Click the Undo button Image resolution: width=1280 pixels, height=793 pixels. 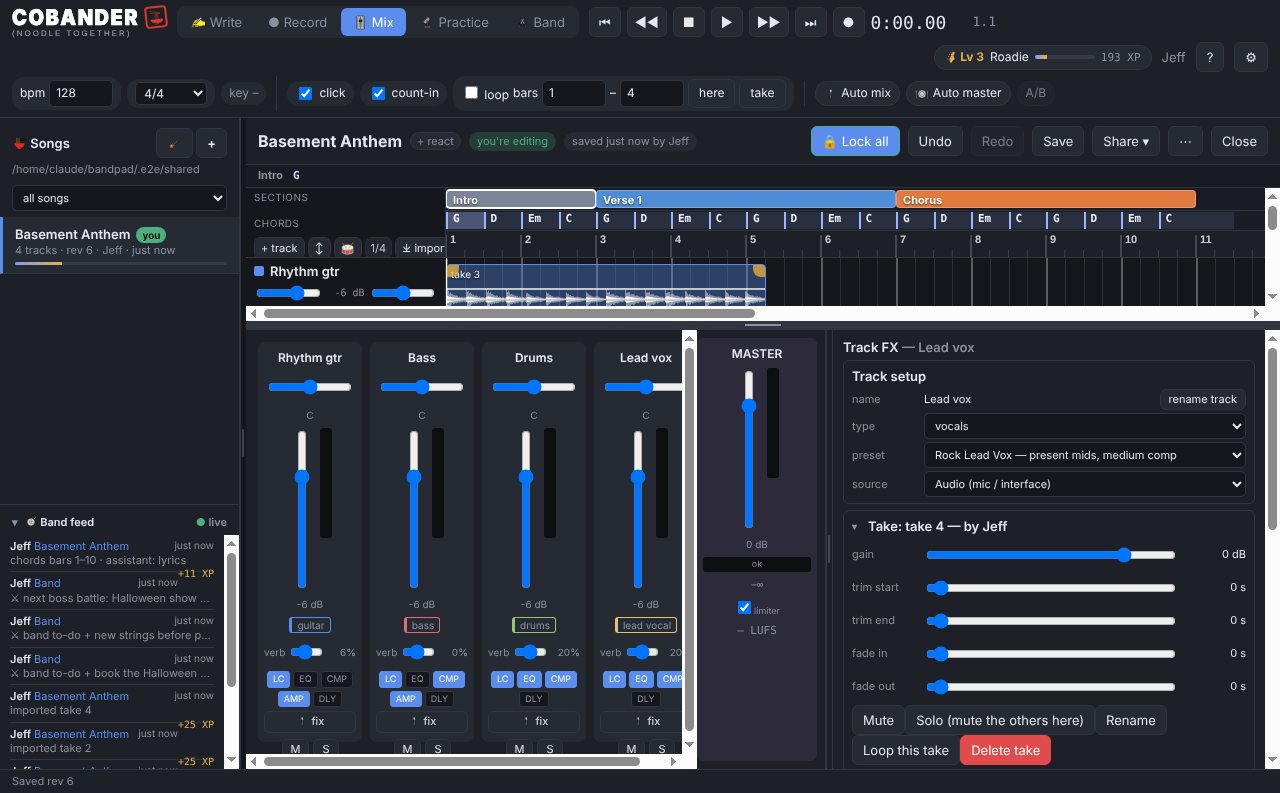935,141
